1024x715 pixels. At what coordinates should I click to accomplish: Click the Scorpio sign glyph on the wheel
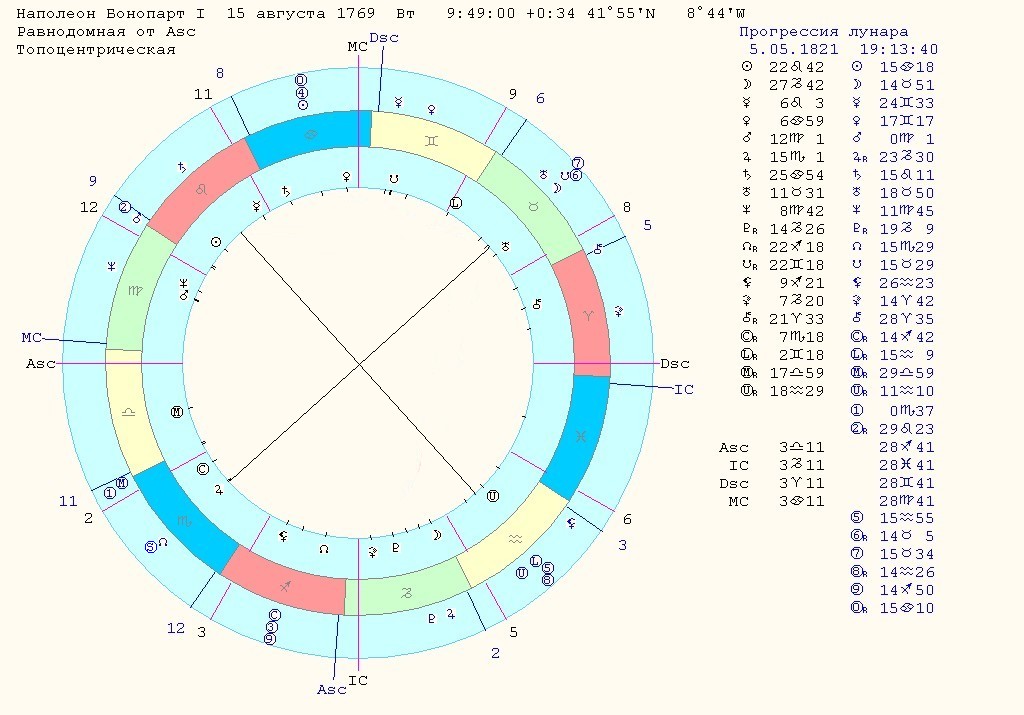pyautogui.click(x=185, y=520)
